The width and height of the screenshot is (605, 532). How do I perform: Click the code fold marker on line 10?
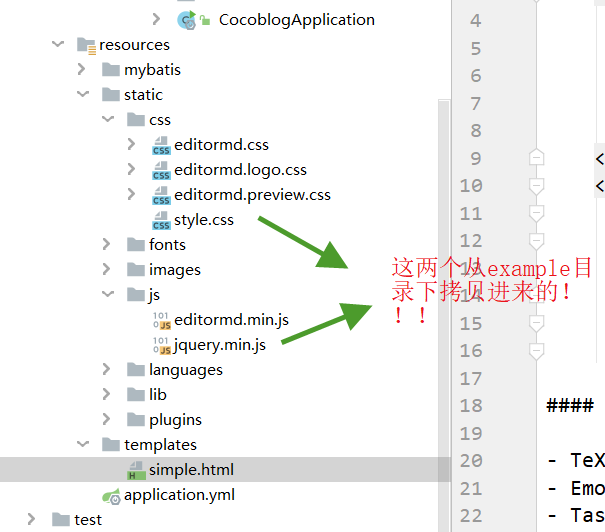click(536, 186)
